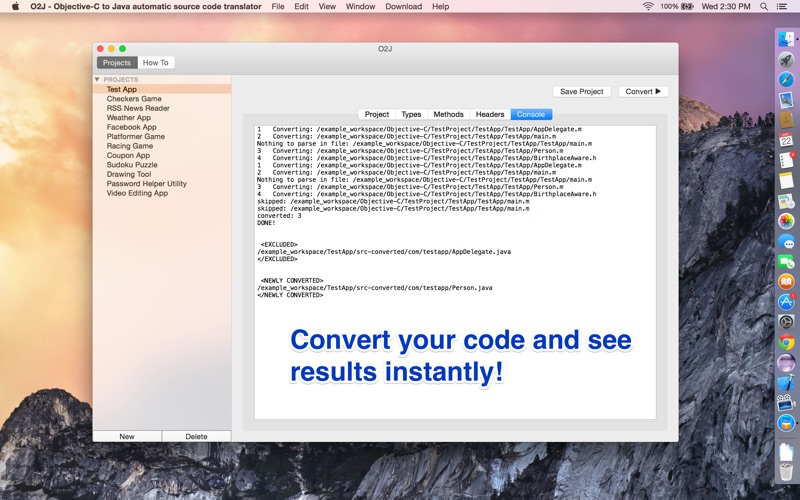Open the O2J app icon in dock
This screenshot has height=500, width=800.
tap(786, 423)
